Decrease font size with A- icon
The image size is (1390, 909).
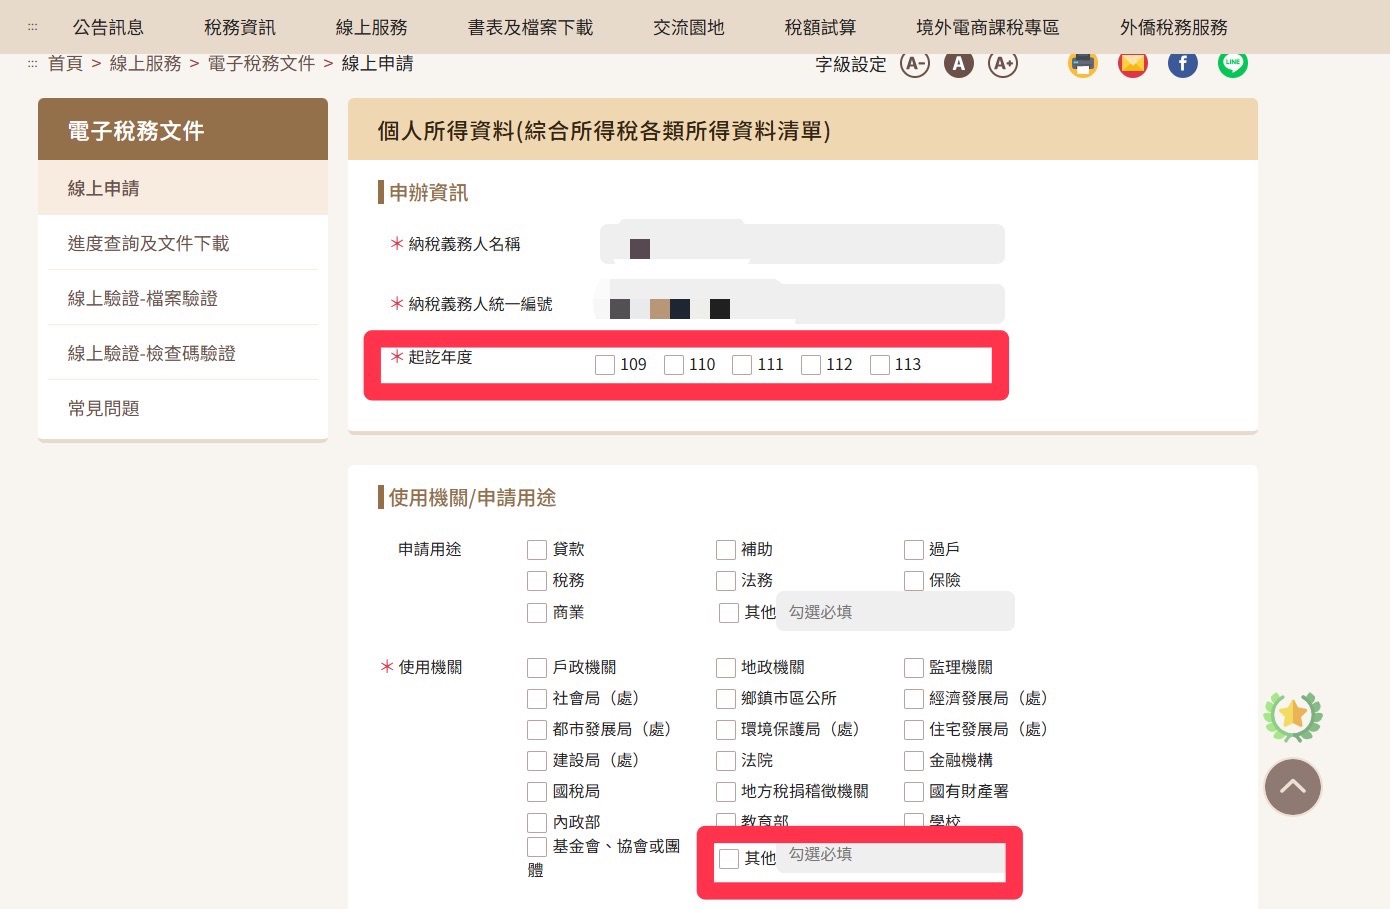pyautogui.click(x=914, y=64)
